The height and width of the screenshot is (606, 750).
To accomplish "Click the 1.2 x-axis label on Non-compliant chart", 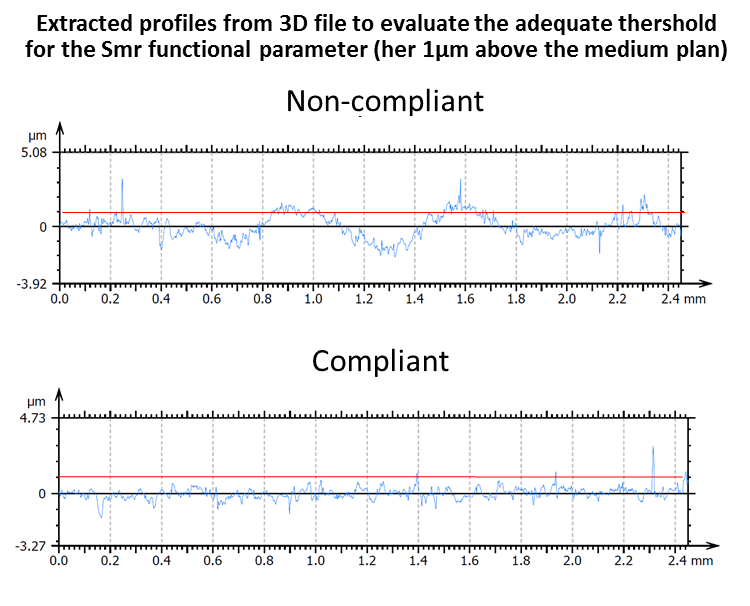I will (364, 299).
